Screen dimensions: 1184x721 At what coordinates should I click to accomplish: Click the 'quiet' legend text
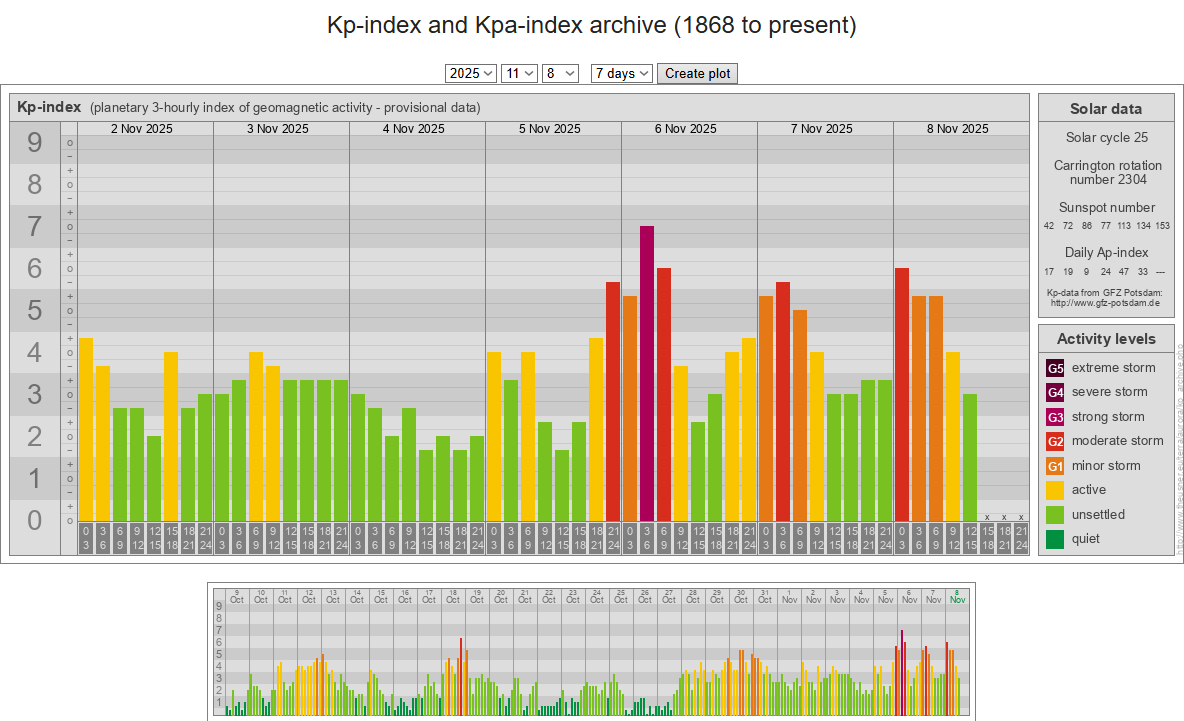1086,539
